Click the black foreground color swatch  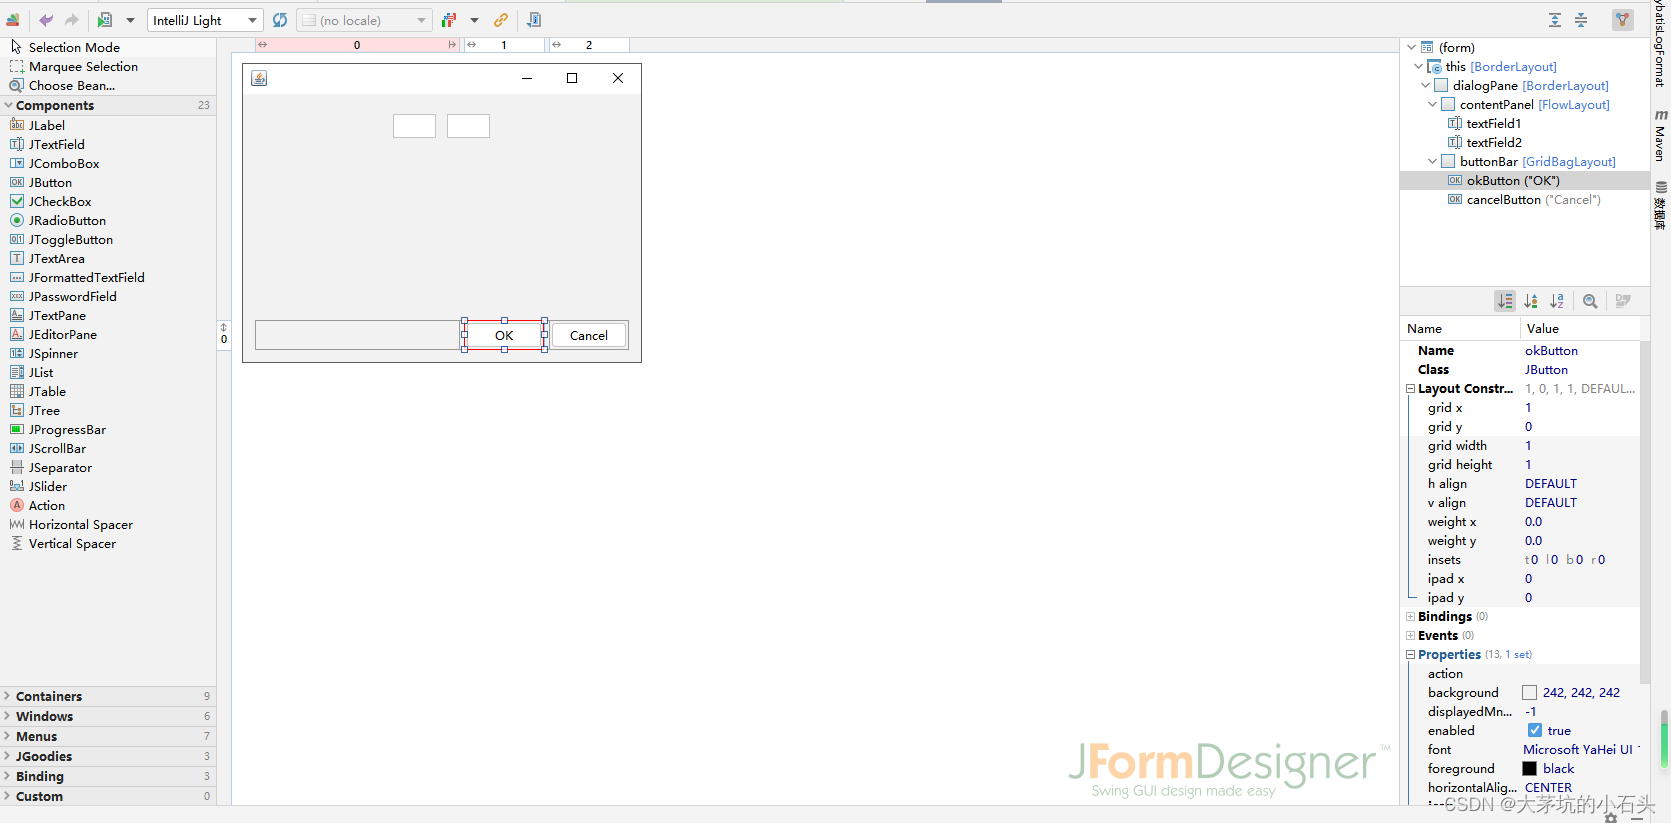click(x=1529, y=768)
